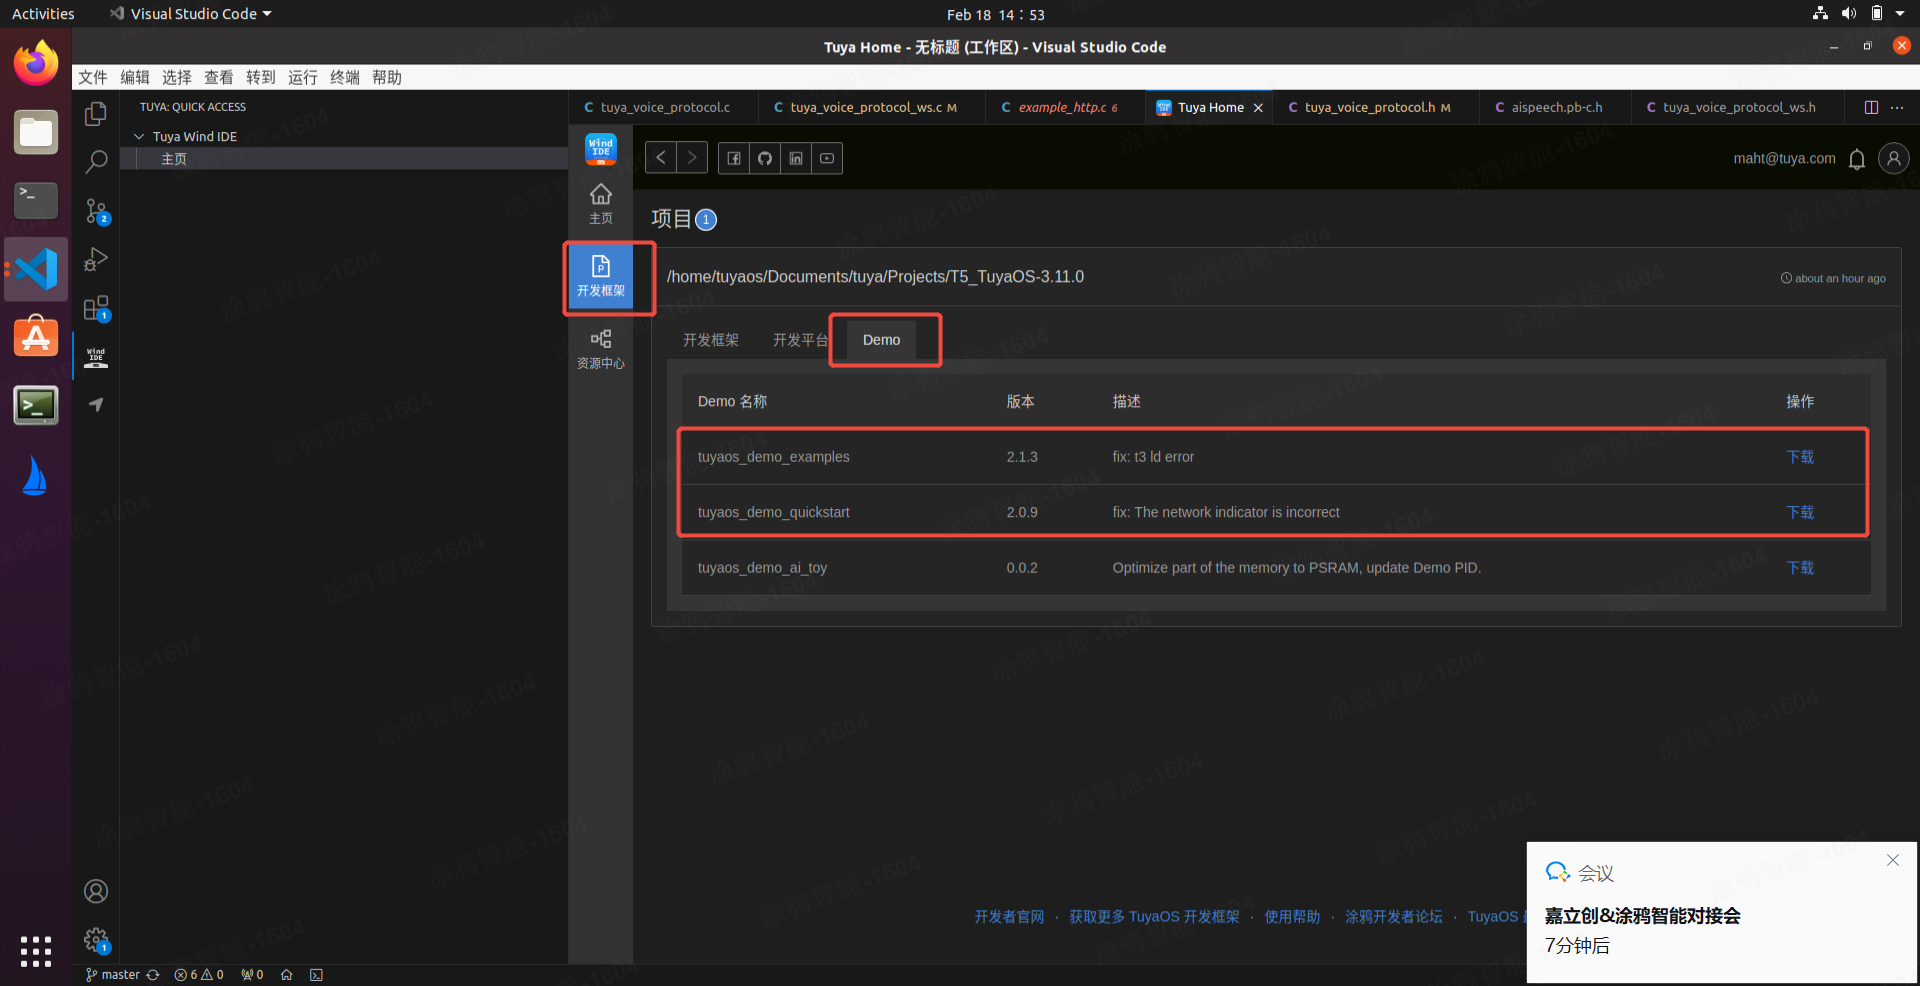Image resolution: width=1920 pixels, height=986 pixels.
Task: Open the 终端 menu
Action: [x=345, y=77]
